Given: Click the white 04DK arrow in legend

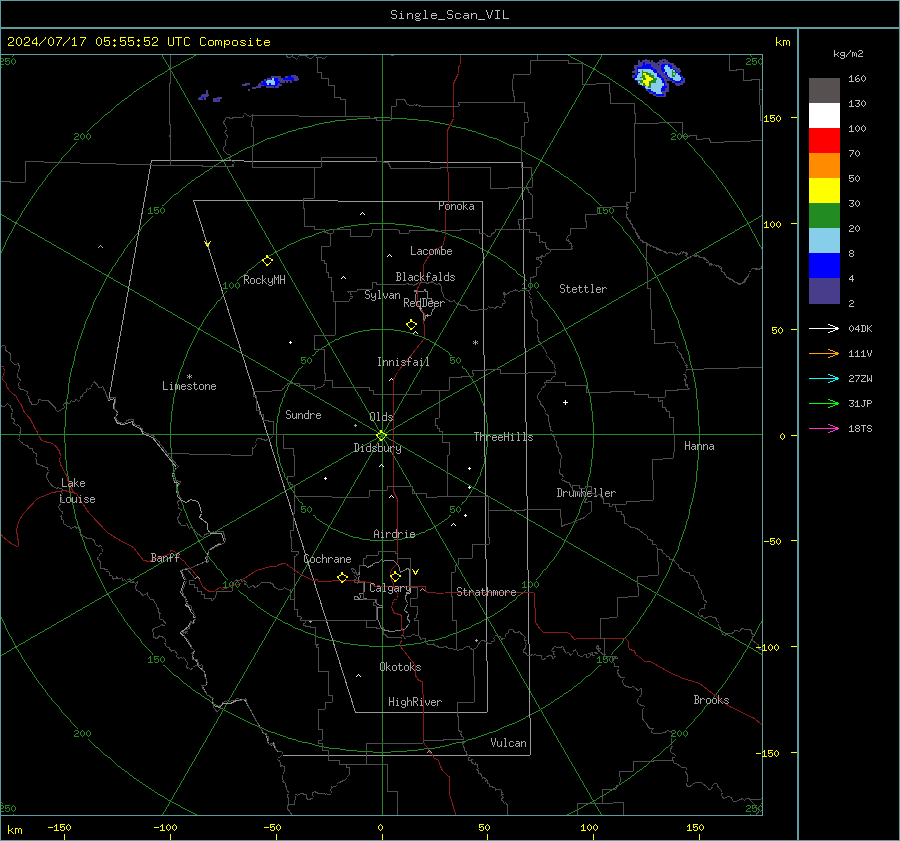Looking at the screenshot, I should click(x=824, y=328).
